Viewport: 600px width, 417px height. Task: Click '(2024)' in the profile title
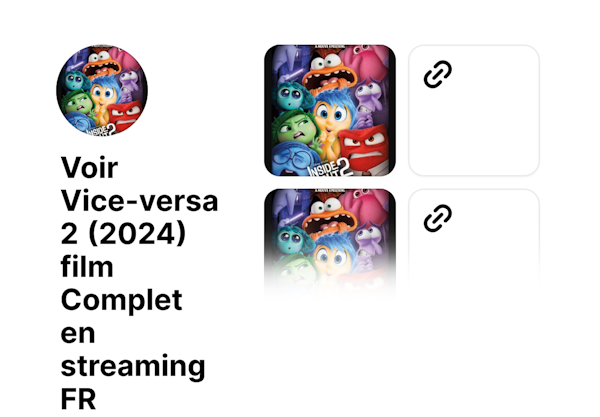(x=137, y=233)
